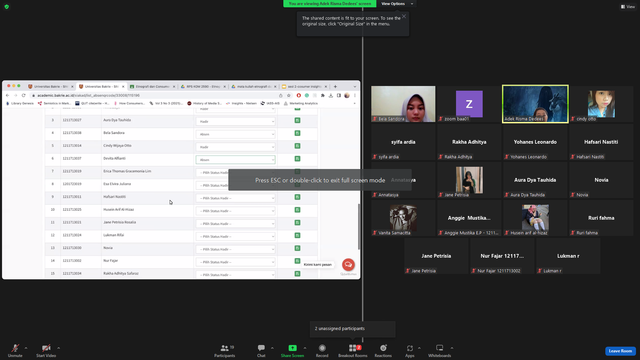Click green action icon in Aura Dya Tauhida row
640x360 pixels.
click(x=297, y=120)
